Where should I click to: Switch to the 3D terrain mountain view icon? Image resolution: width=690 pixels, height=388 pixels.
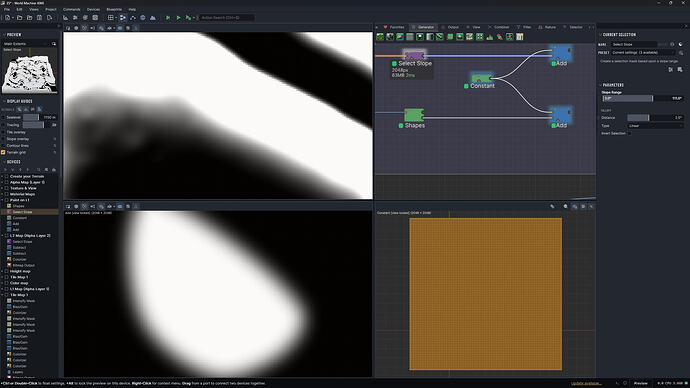(153, 18)
